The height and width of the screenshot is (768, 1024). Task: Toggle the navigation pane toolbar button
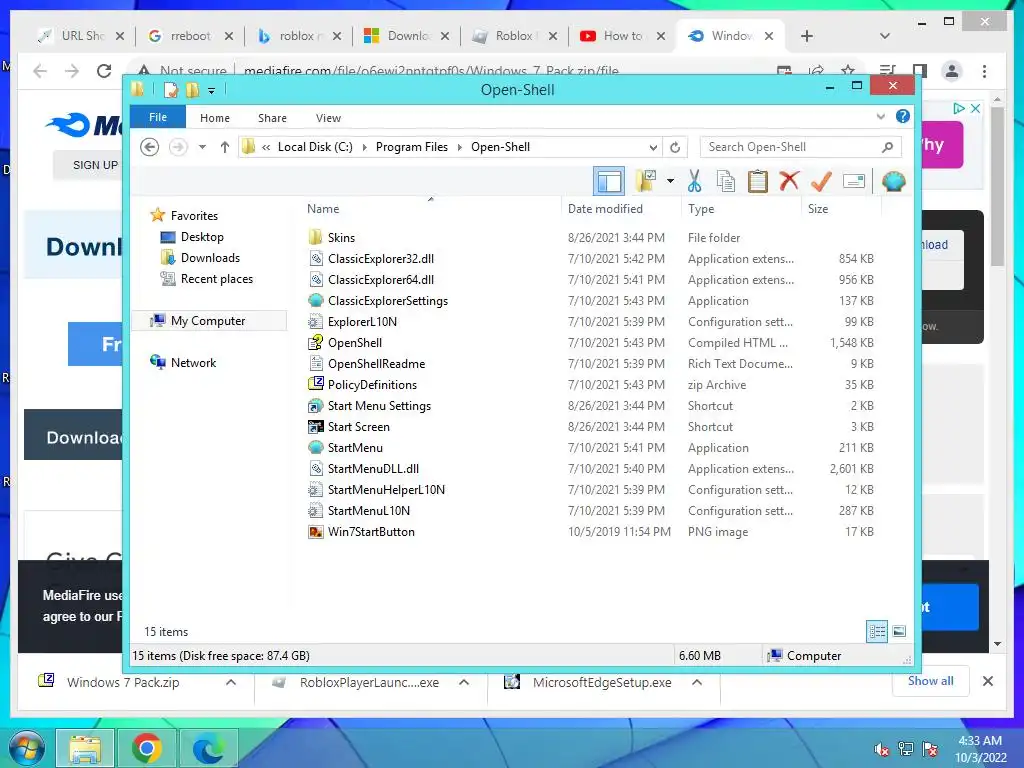point(609,181)
